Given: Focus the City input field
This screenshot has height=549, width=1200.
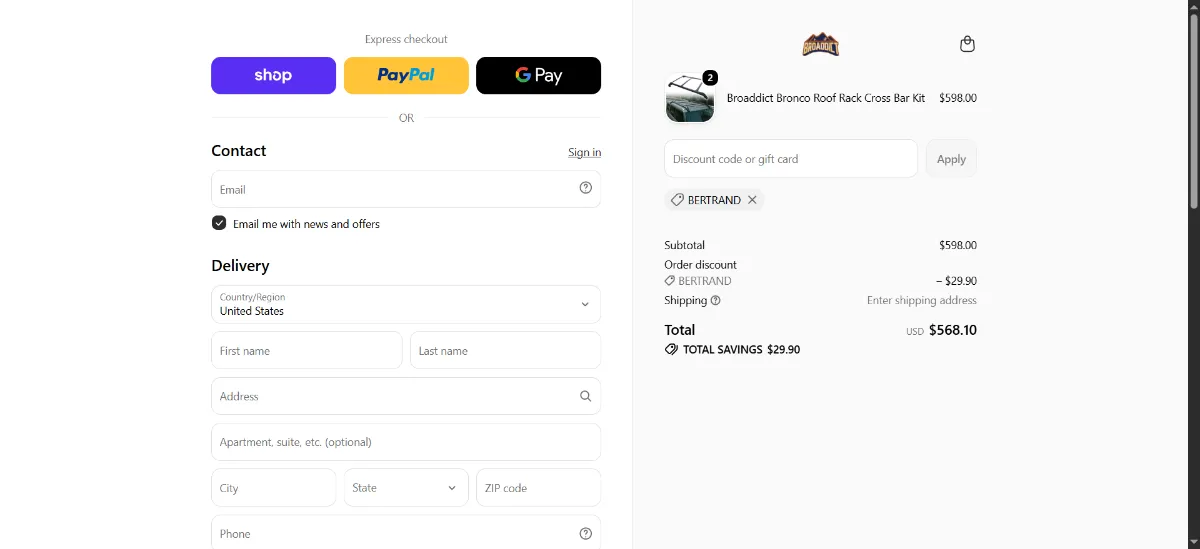Looking at the screenshot, I should (273, 488).
